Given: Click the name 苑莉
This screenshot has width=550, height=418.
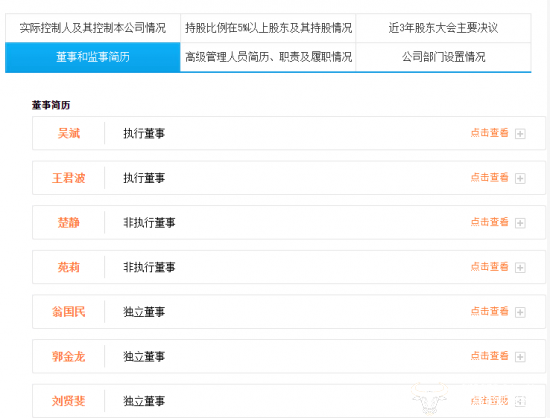Looking at the screenshot, I should tap(69, 267).
